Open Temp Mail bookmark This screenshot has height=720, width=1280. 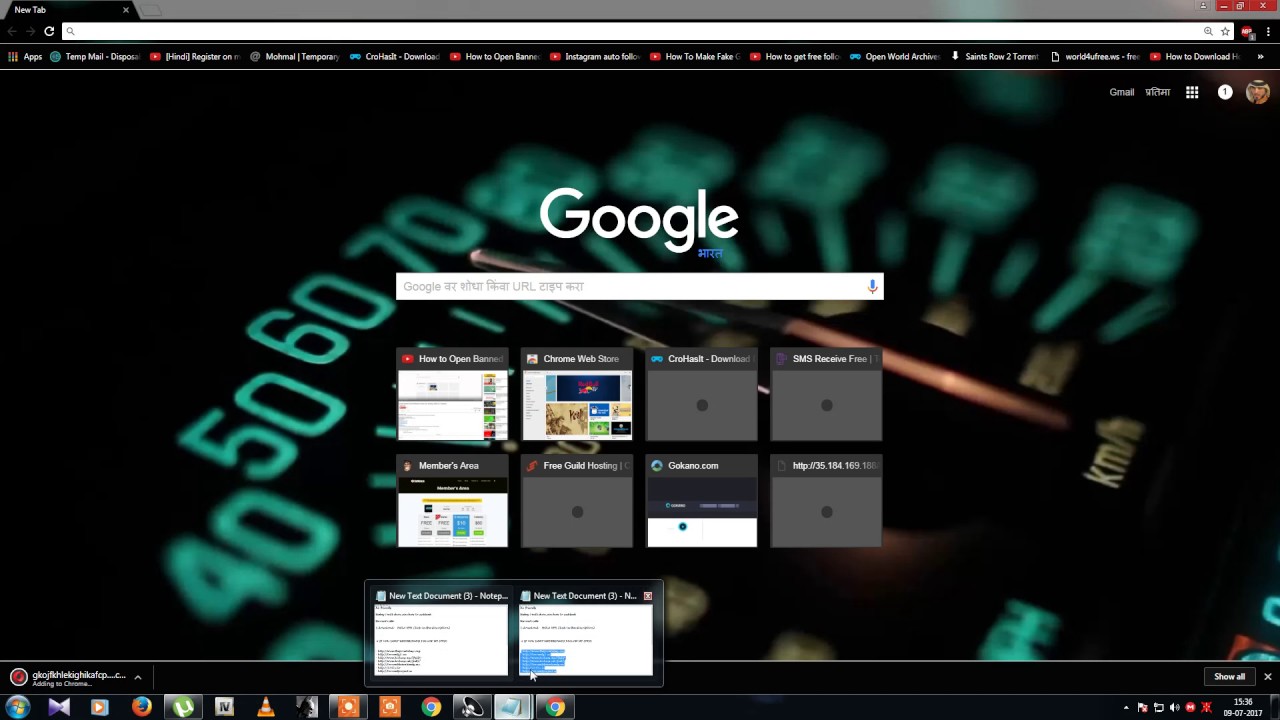pyautogui.click(x=95, y=57)
